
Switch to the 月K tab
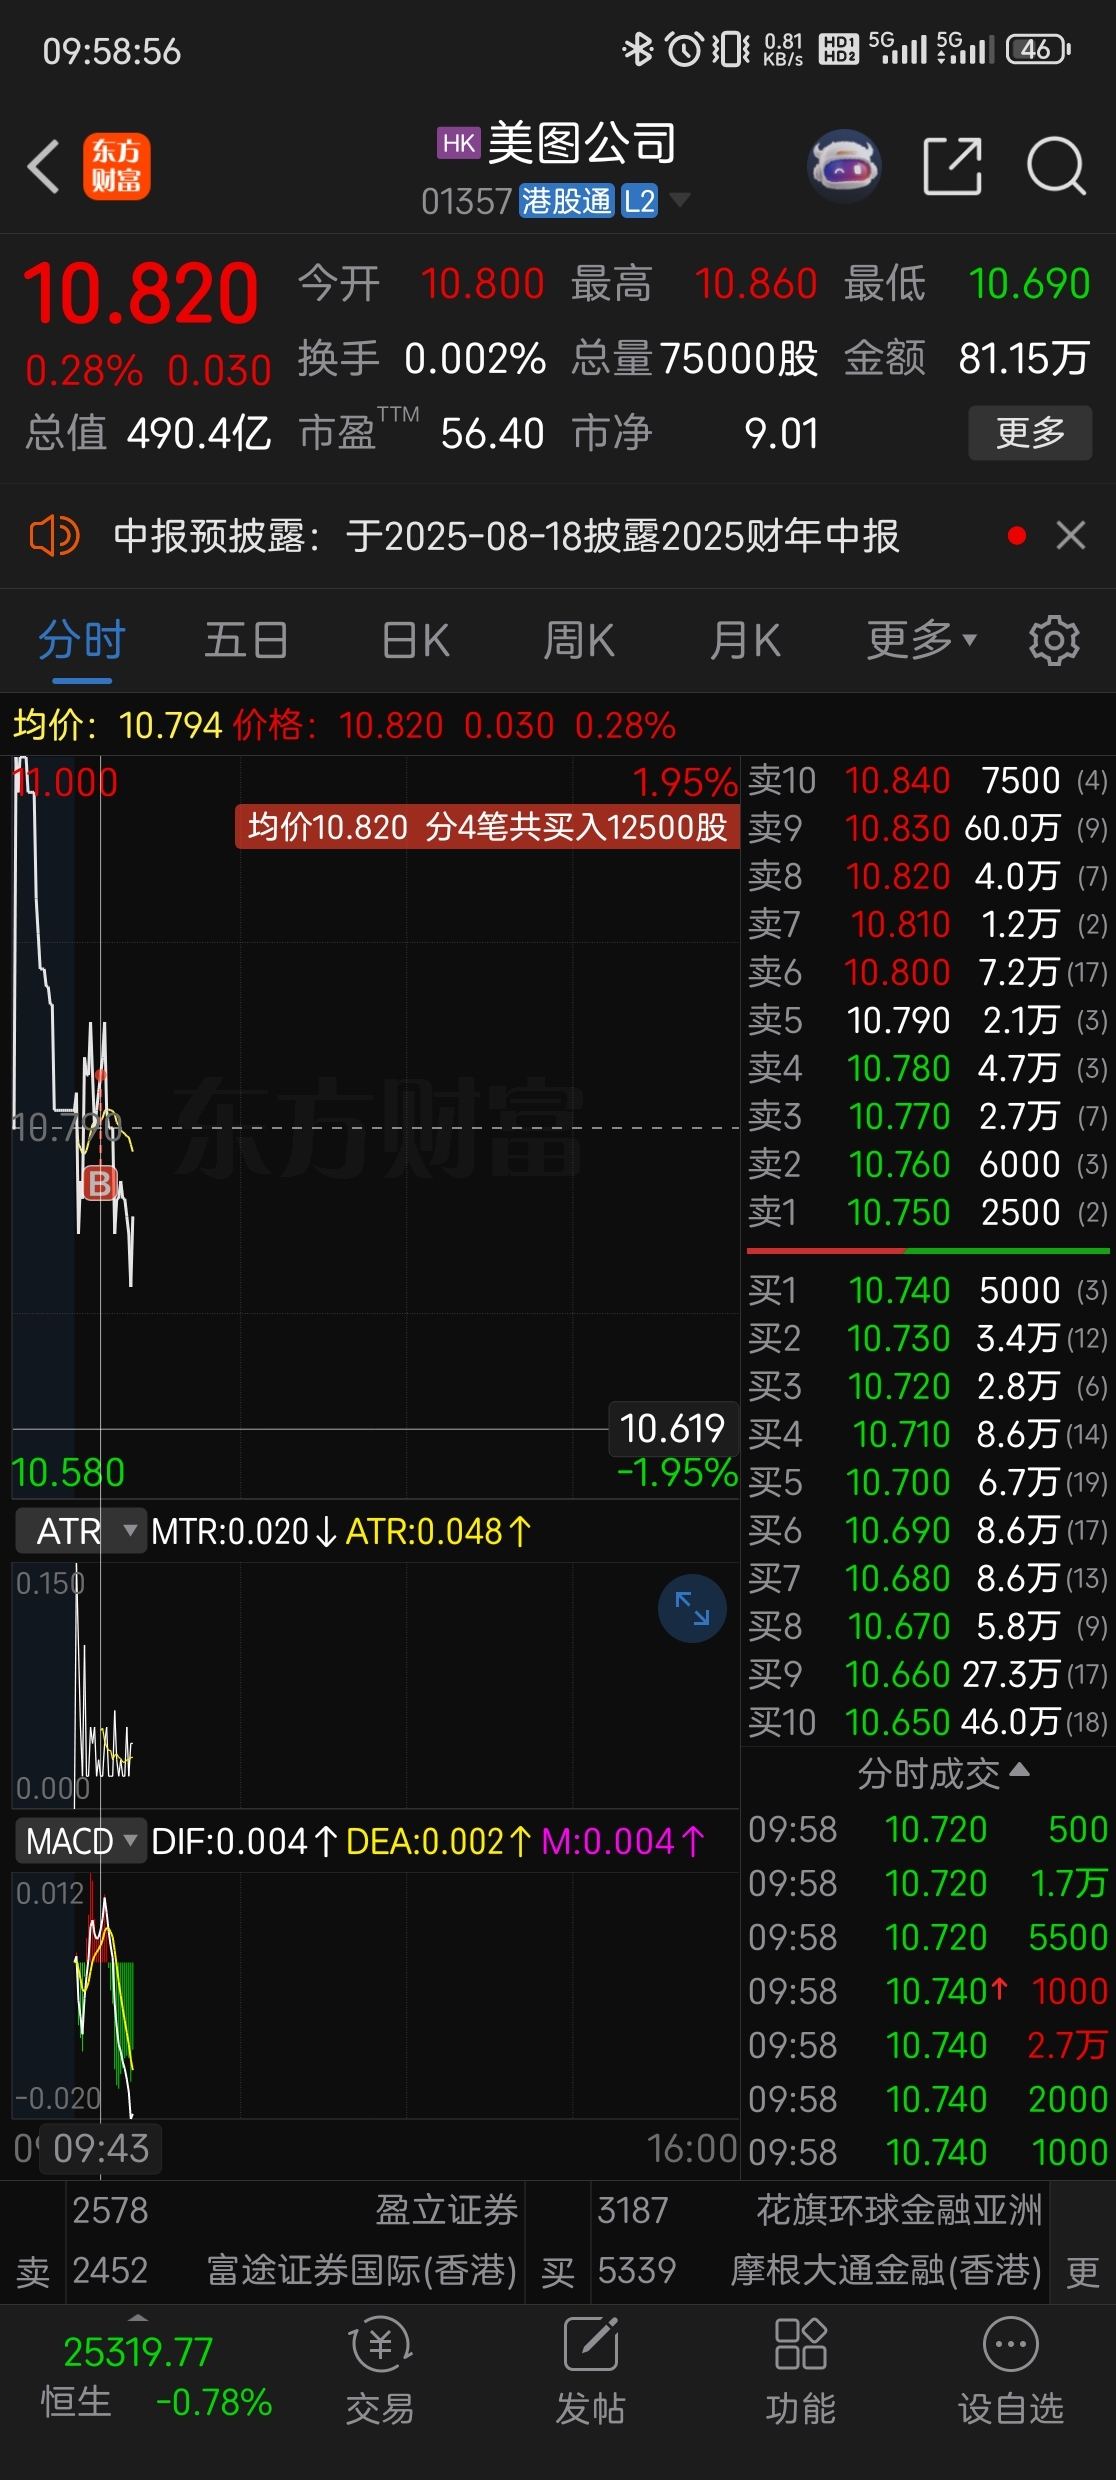(x=745, y=640)
